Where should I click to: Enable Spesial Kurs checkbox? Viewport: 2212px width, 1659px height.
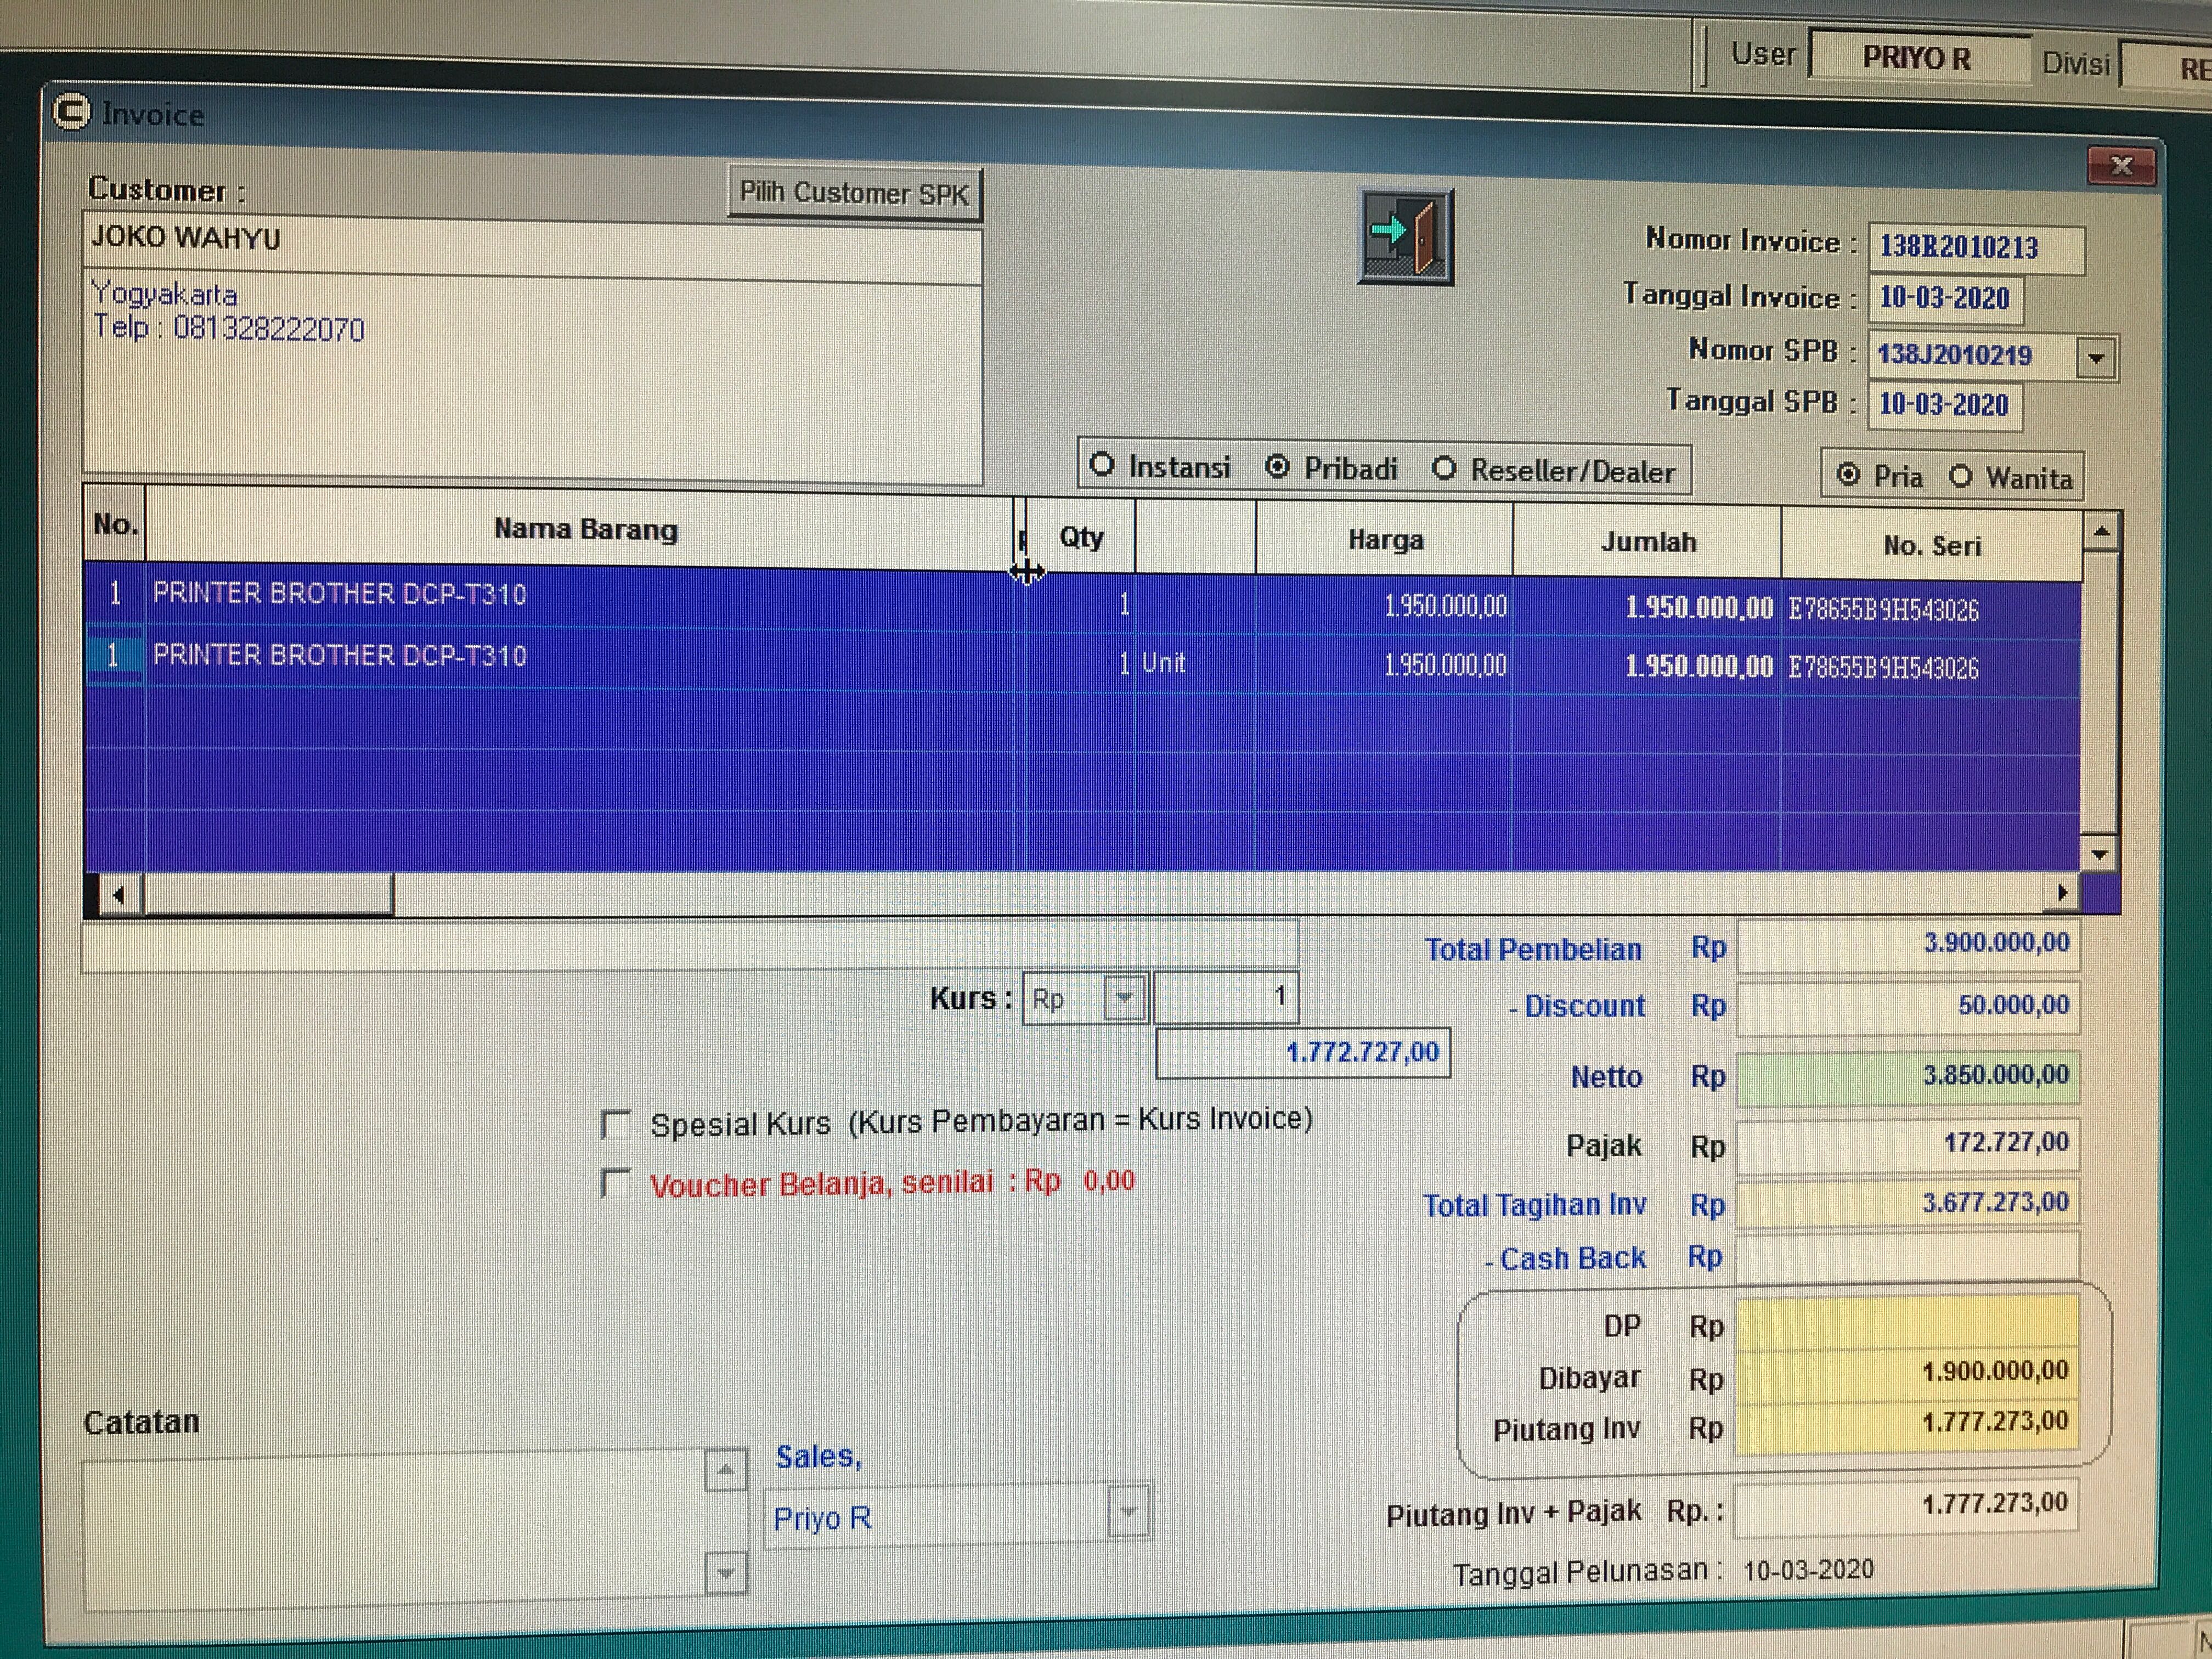coord(615,1124)
